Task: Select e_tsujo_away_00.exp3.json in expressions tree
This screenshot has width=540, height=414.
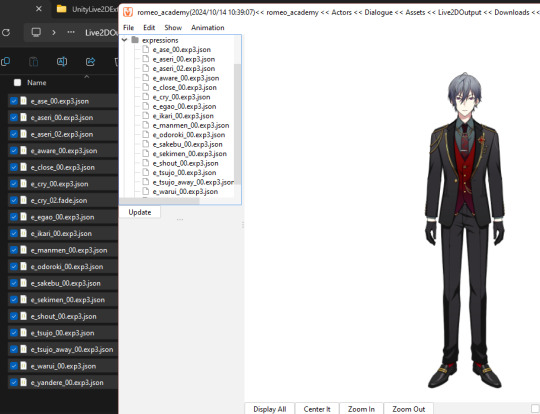Action: [x=193, y=182]
